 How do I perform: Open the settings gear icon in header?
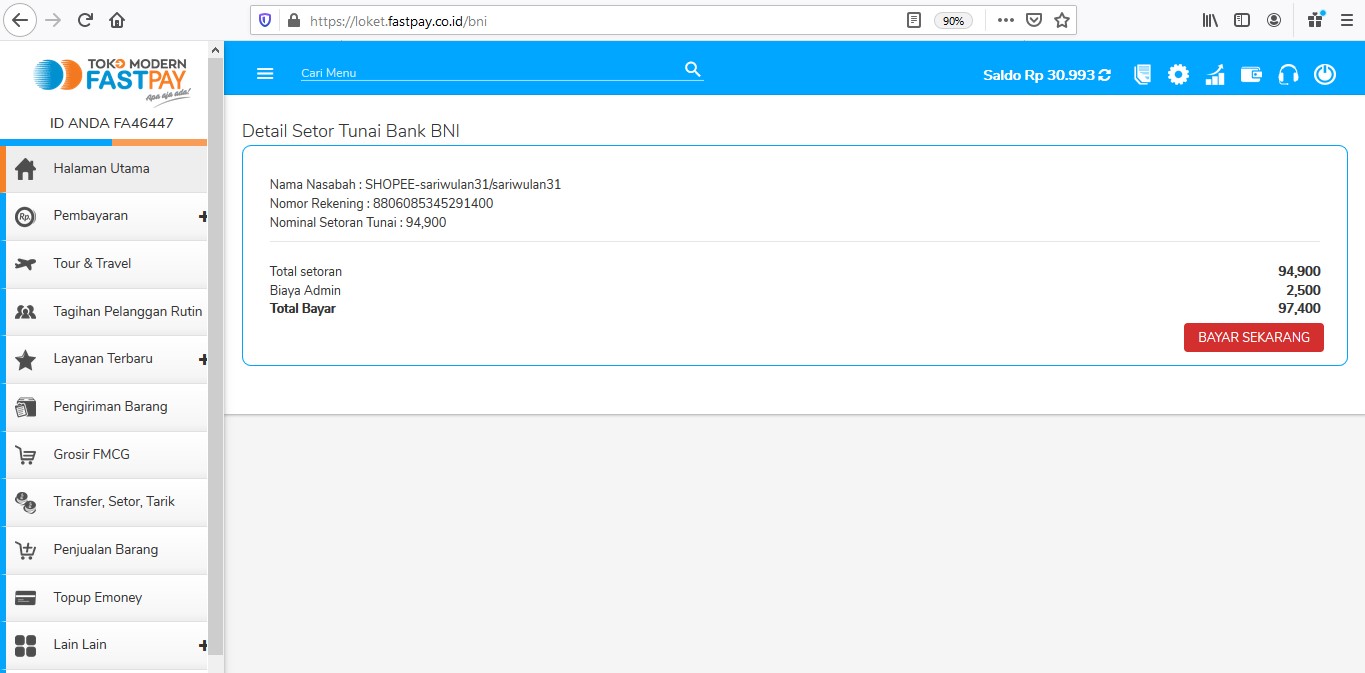click(1179, 74)
